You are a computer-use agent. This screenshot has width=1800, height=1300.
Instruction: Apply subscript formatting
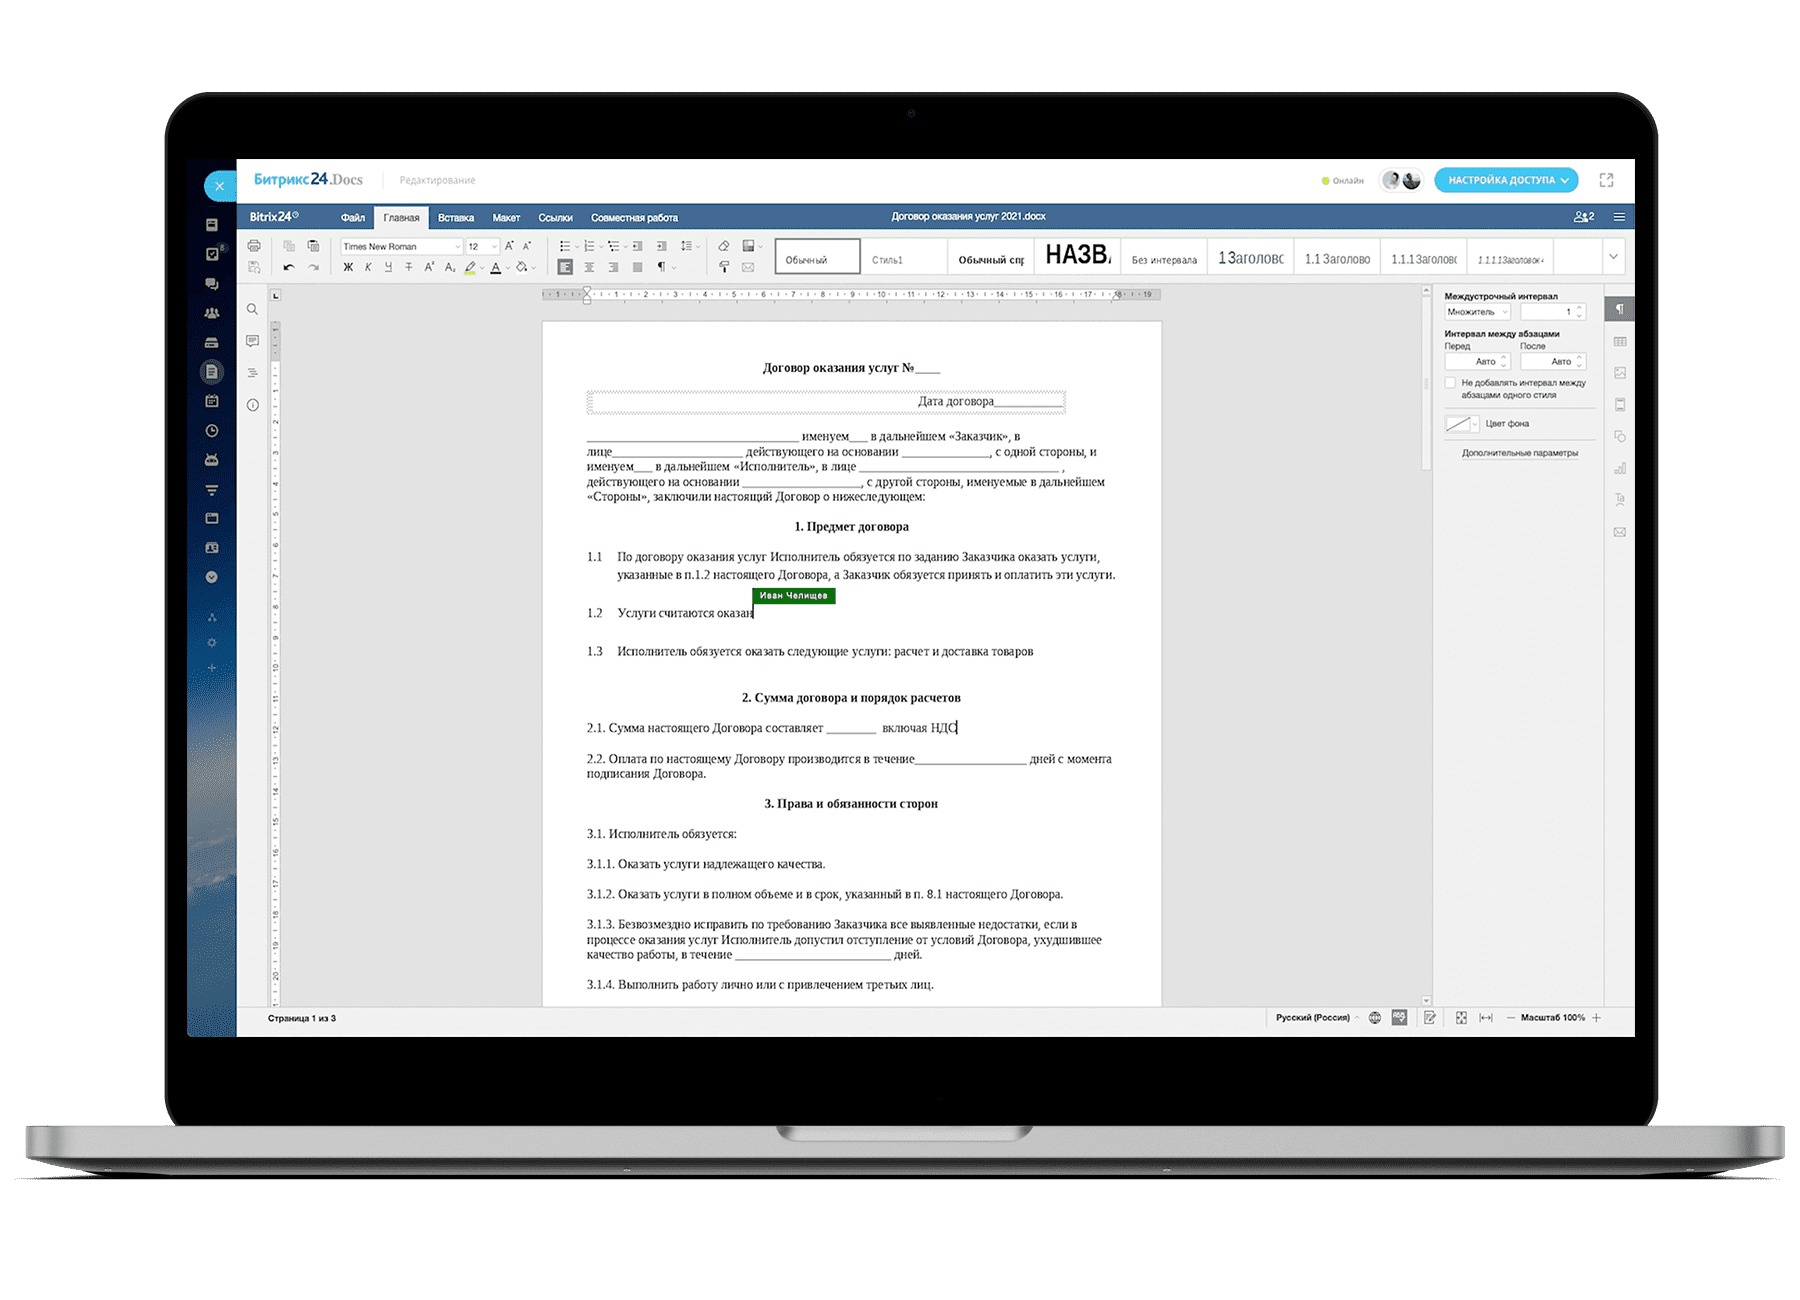[449, 267]
